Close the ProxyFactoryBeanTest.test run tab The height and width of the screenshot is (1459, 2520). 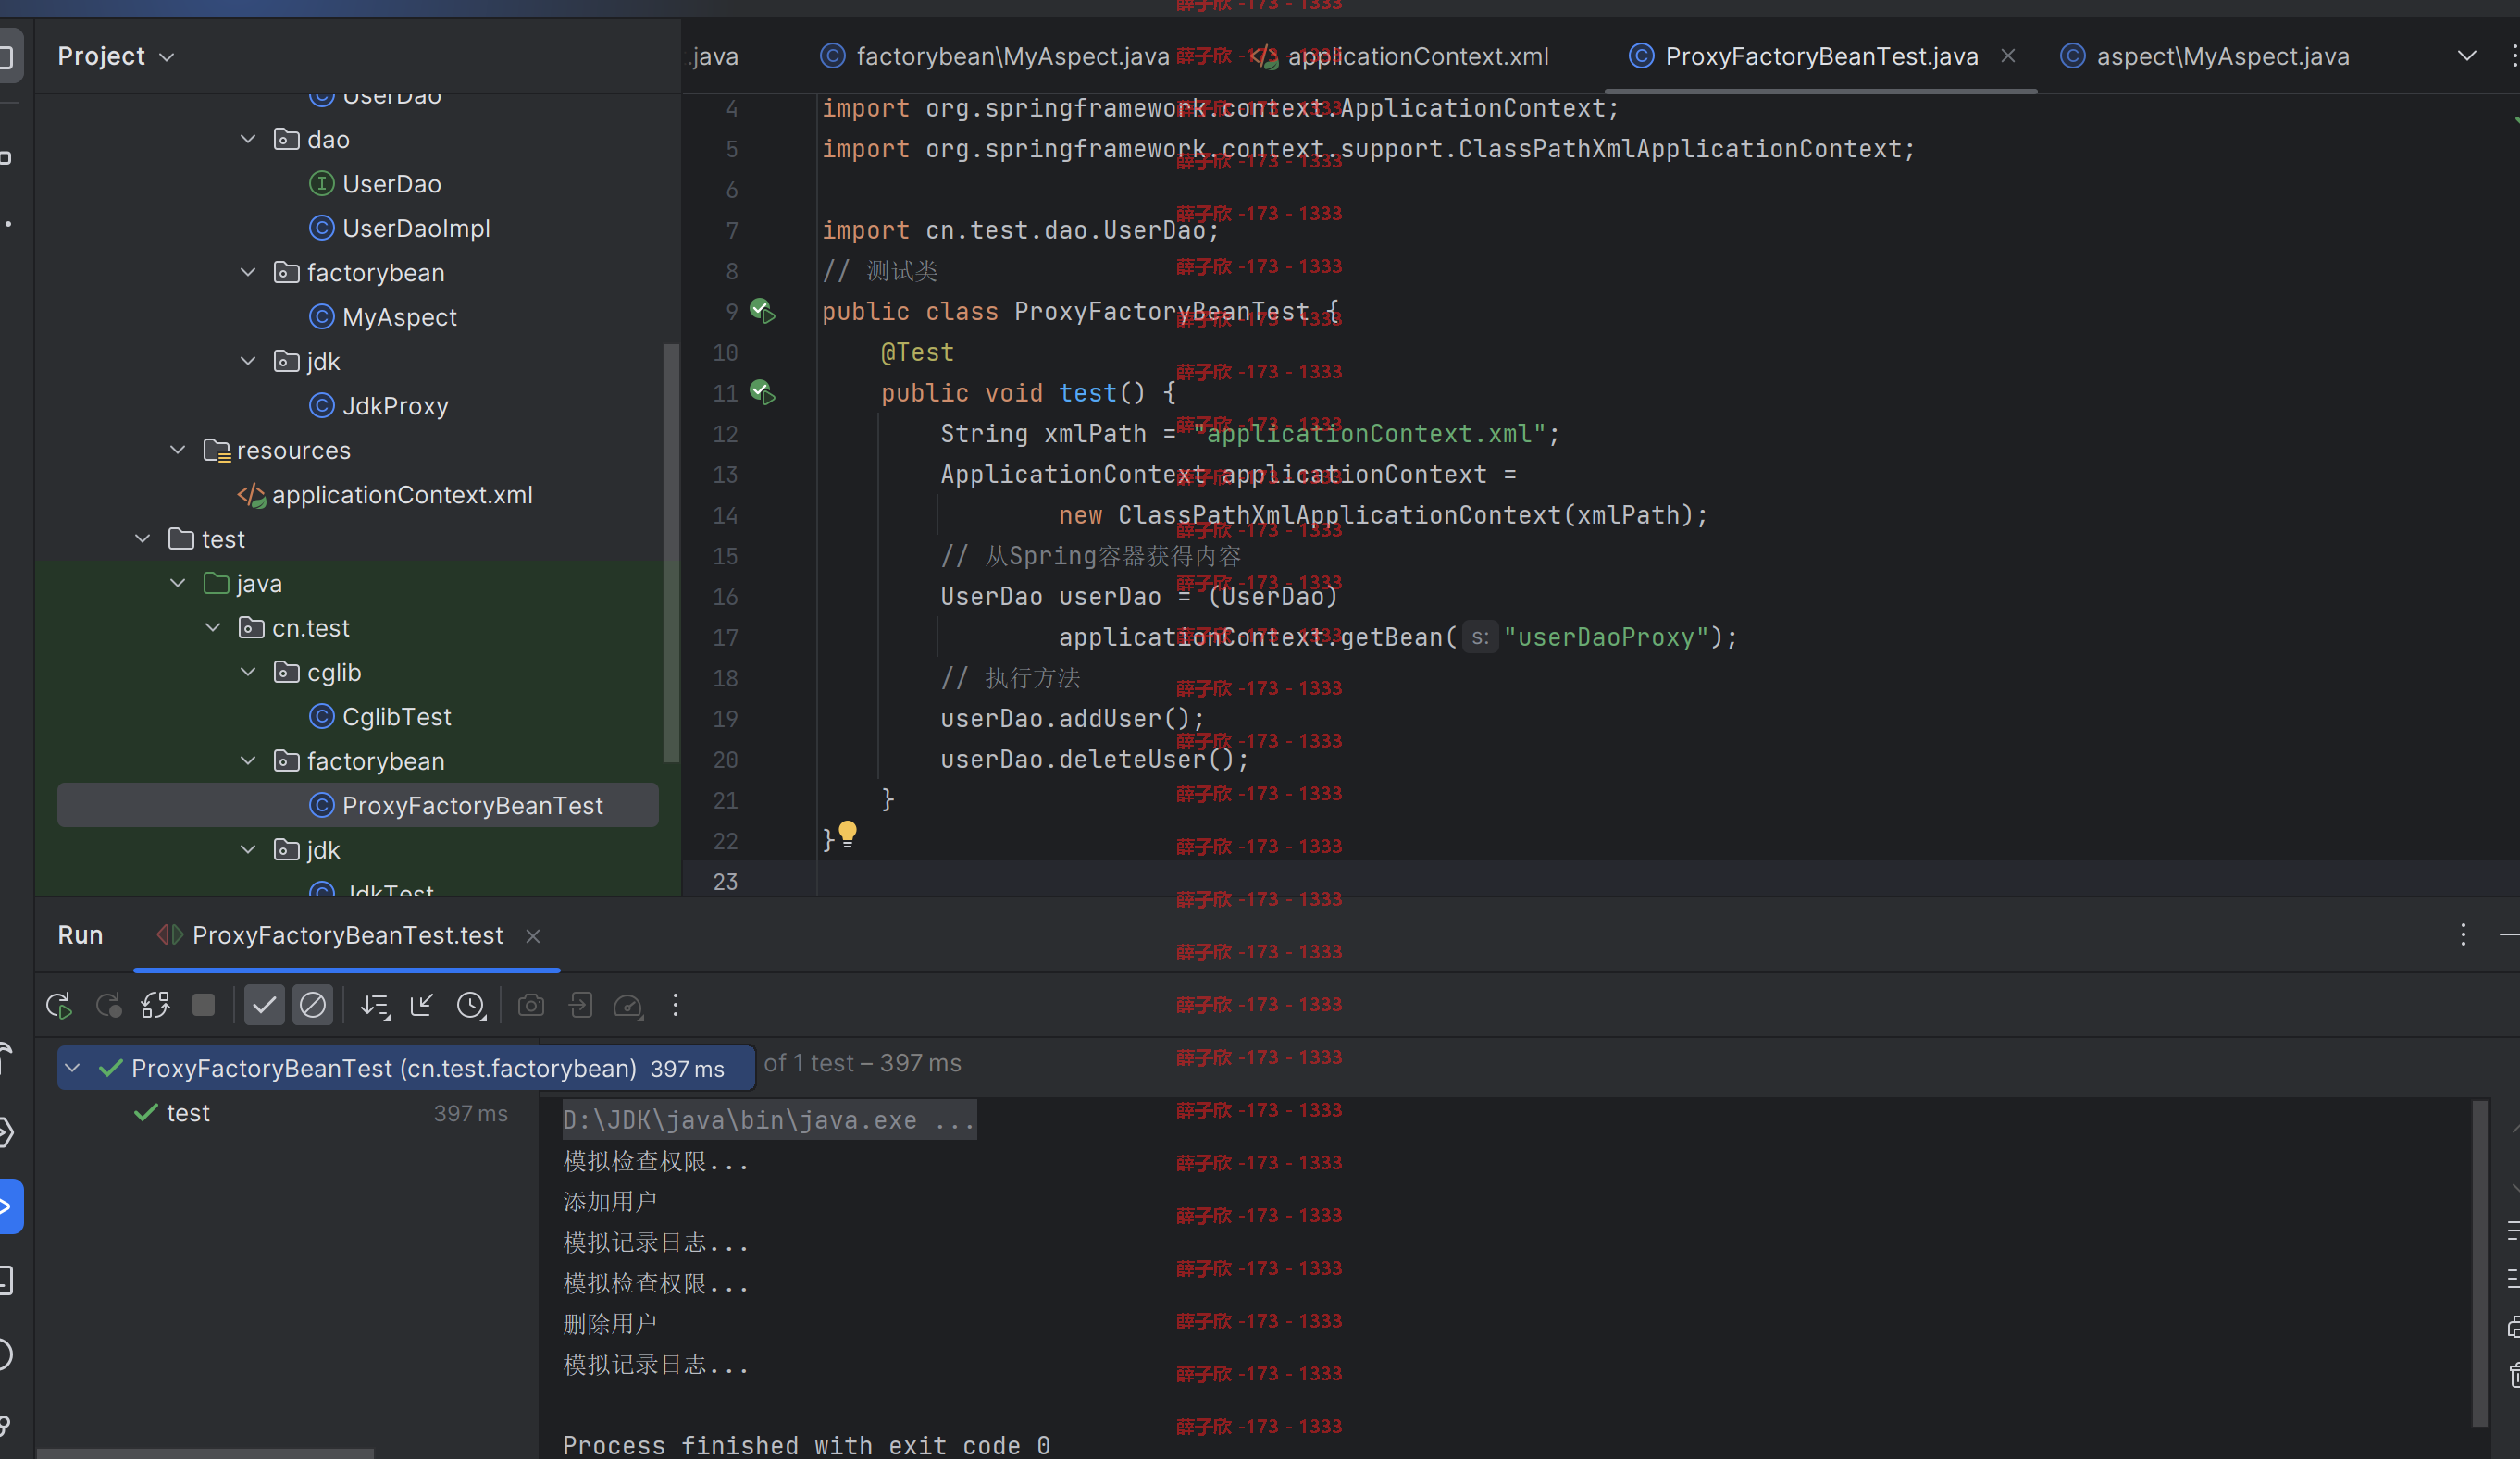coord(533,936)
